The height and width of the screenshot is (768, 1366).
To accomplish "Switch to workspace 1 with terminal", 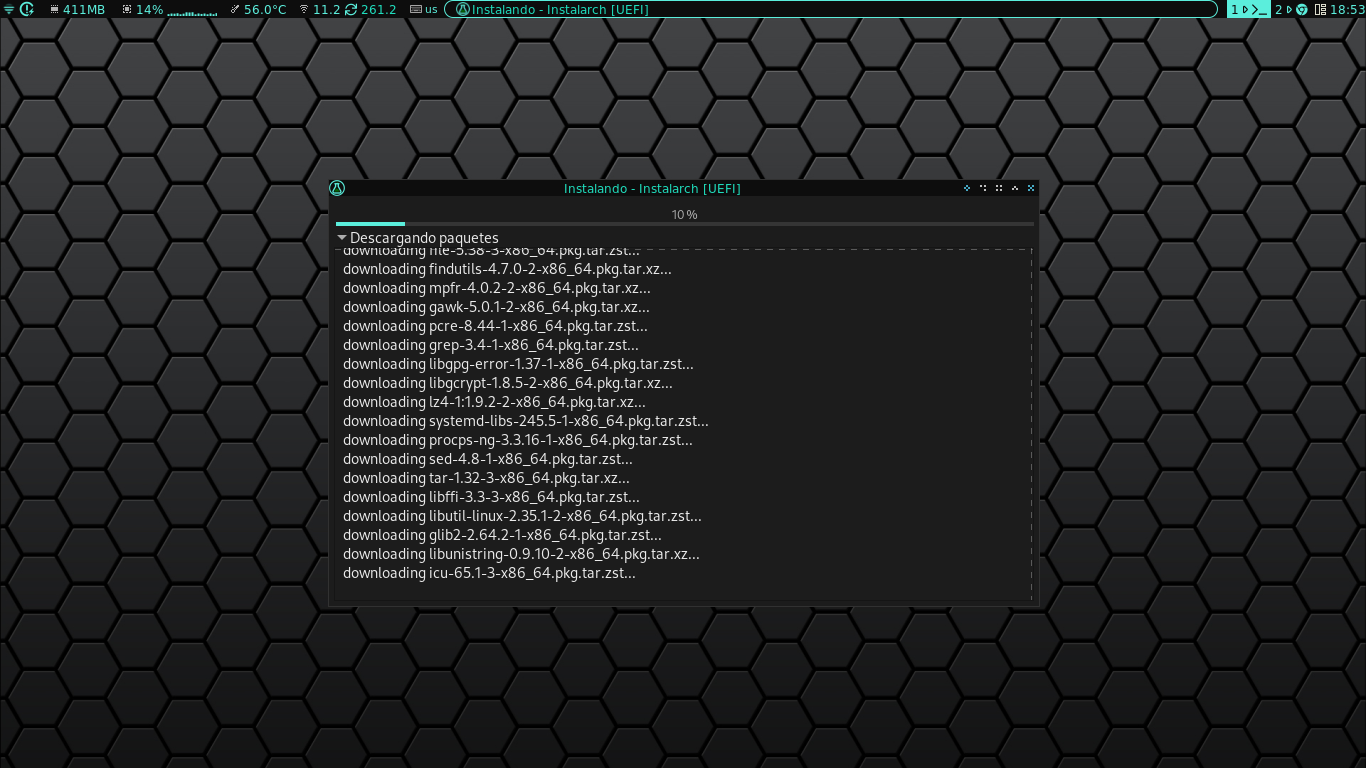I will click(x=1249, y=9).
